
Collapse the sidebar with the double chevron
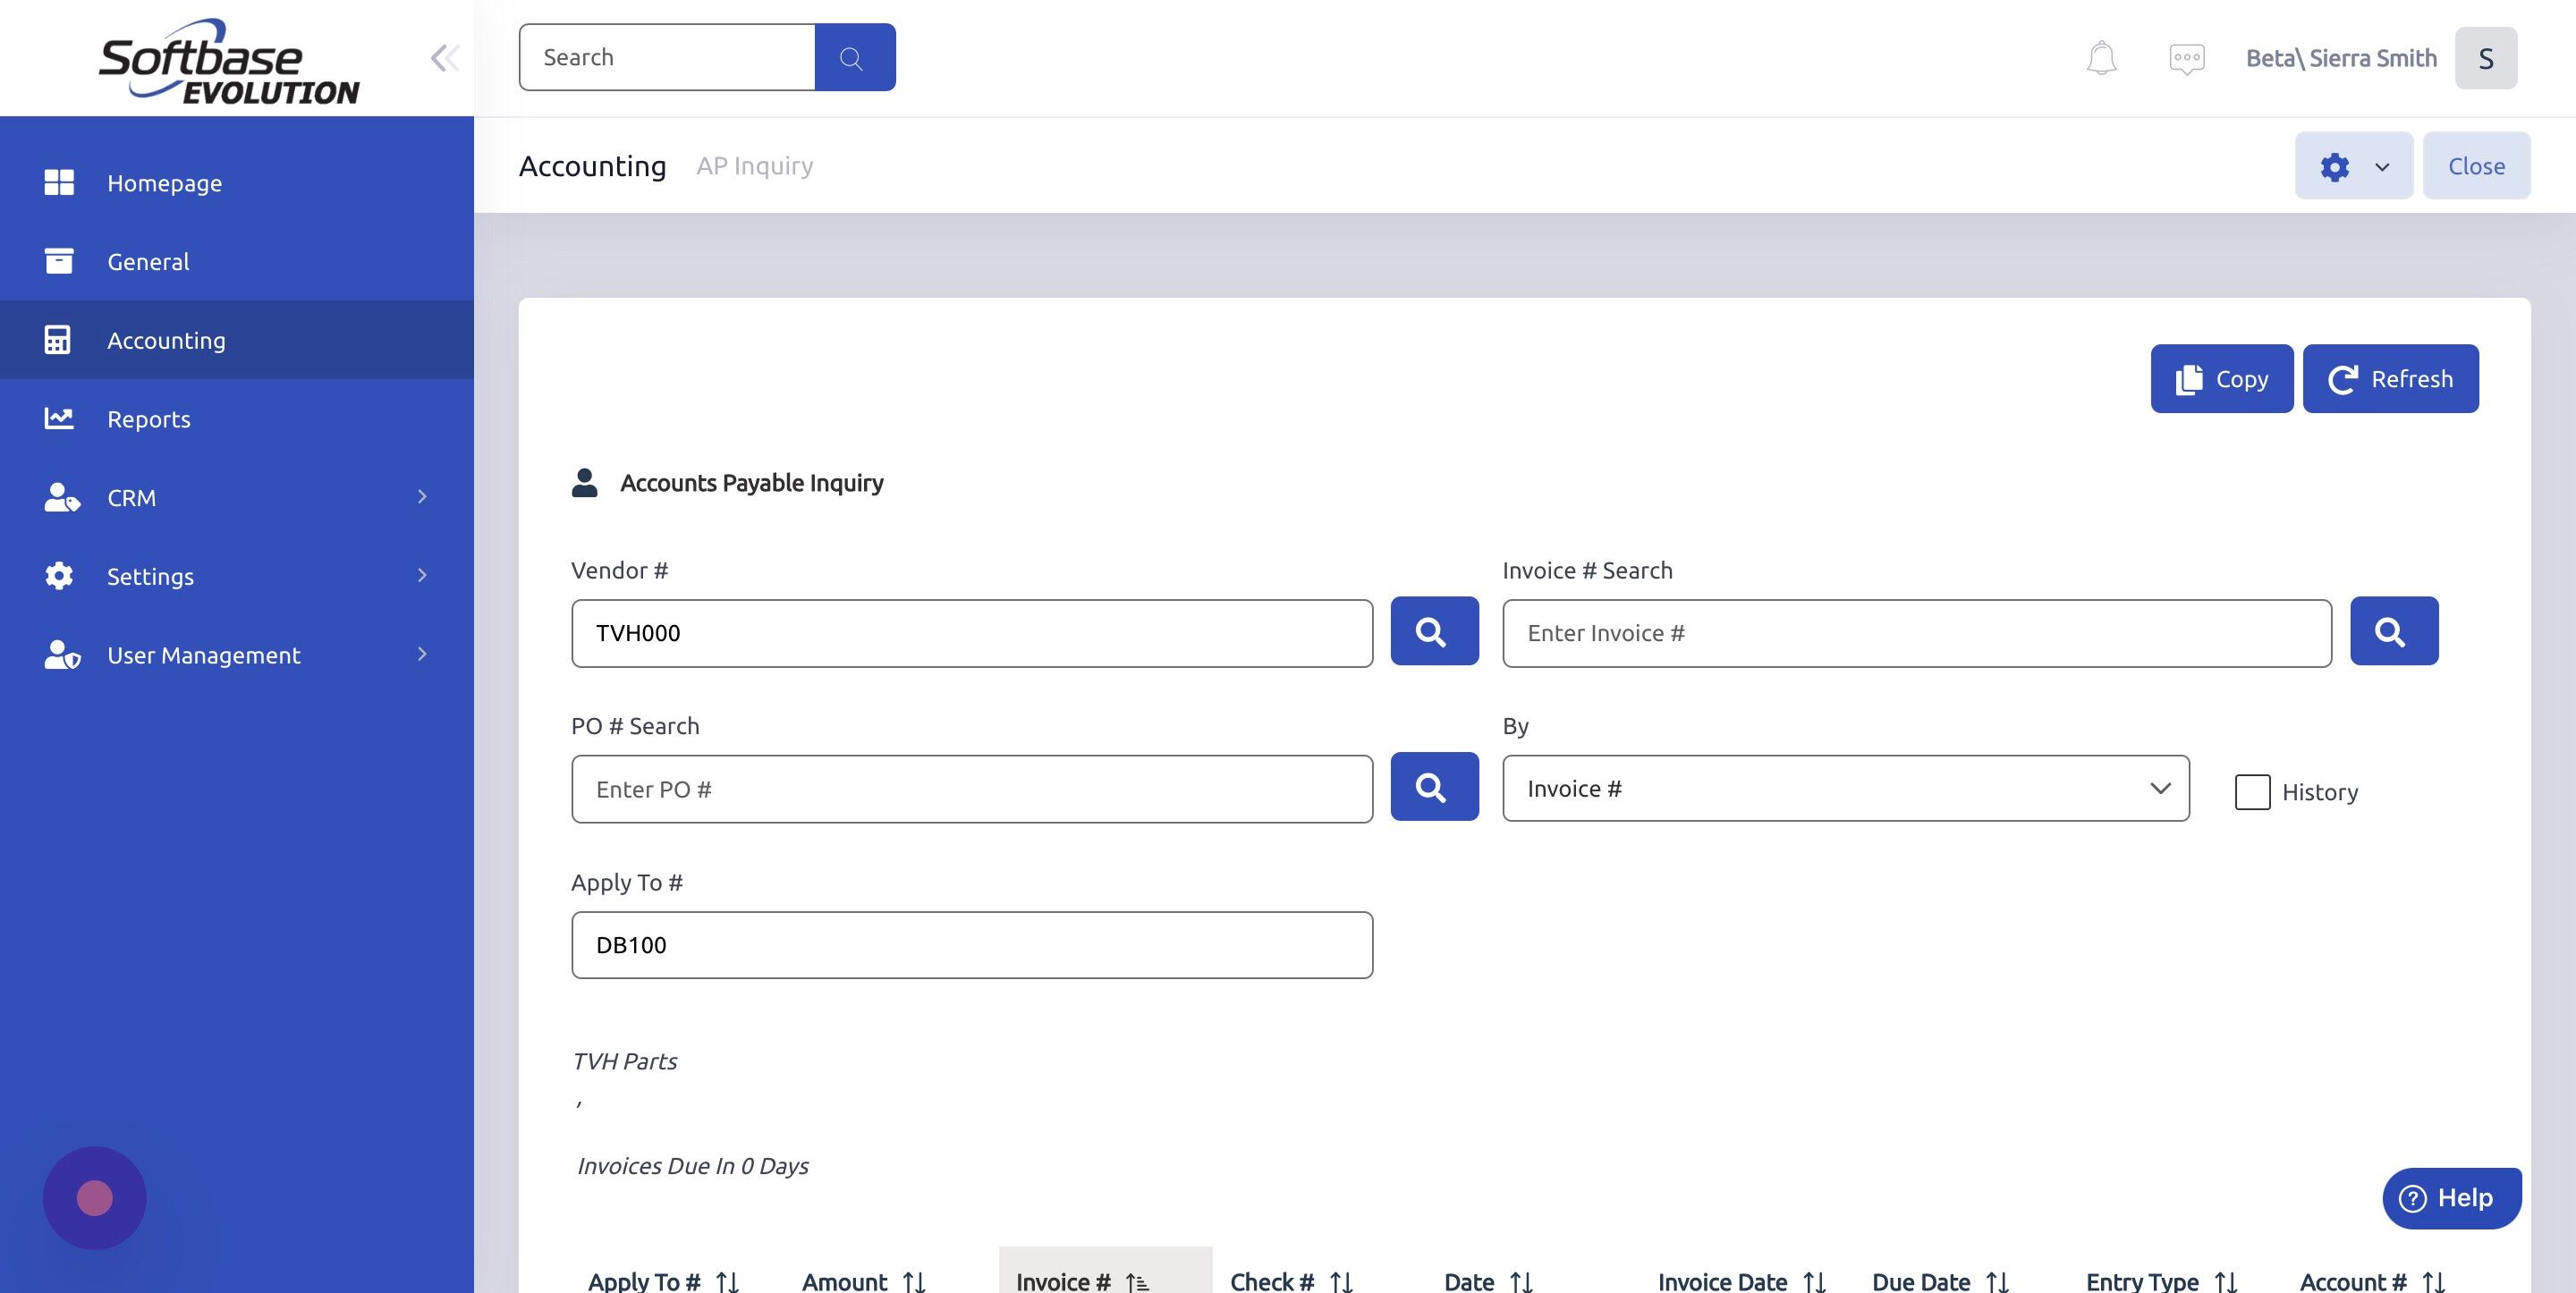coord(444,57)
